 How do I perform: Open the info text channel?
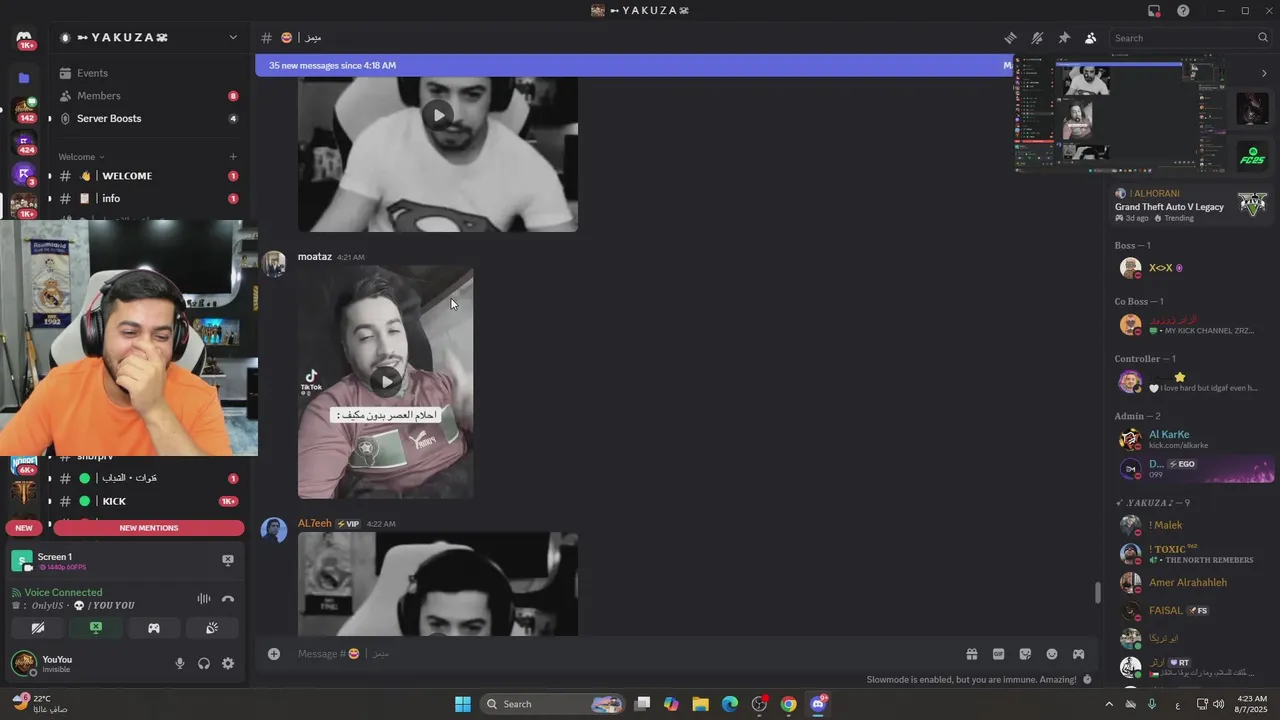point(148,198)
